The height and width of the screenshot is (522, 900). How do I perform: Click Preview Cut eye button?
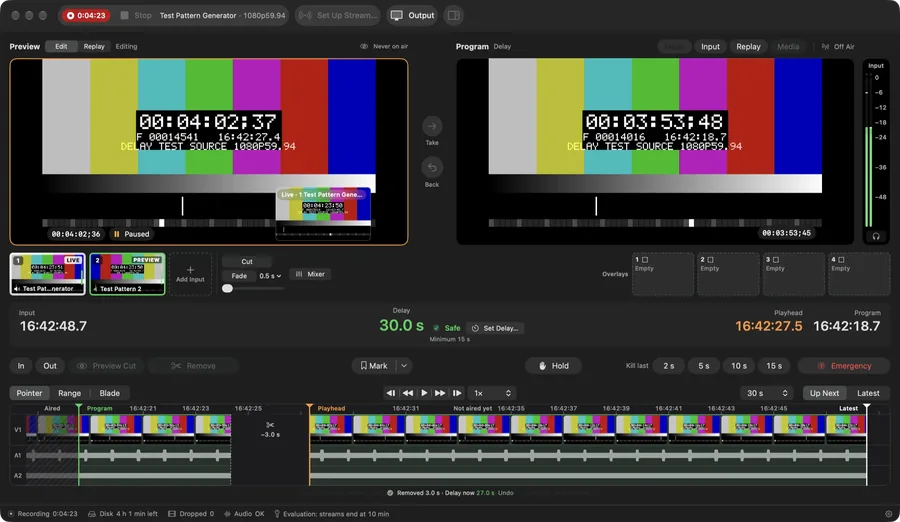point(107,366)
